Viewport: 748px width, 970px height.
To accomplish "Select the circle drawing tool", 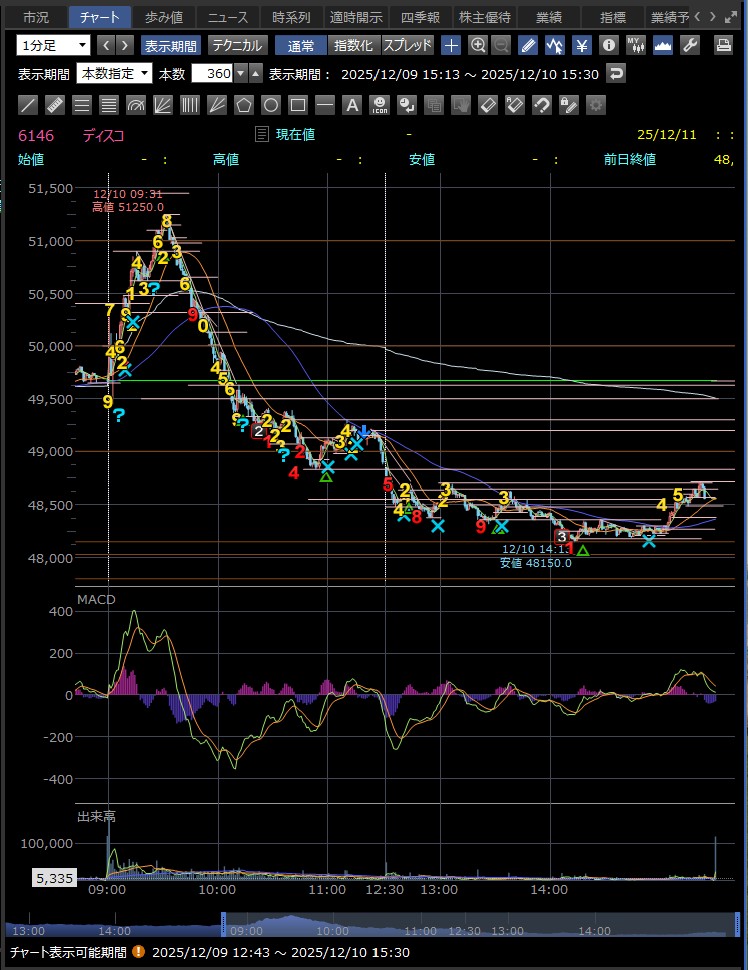I will click(x=270, y=104).
